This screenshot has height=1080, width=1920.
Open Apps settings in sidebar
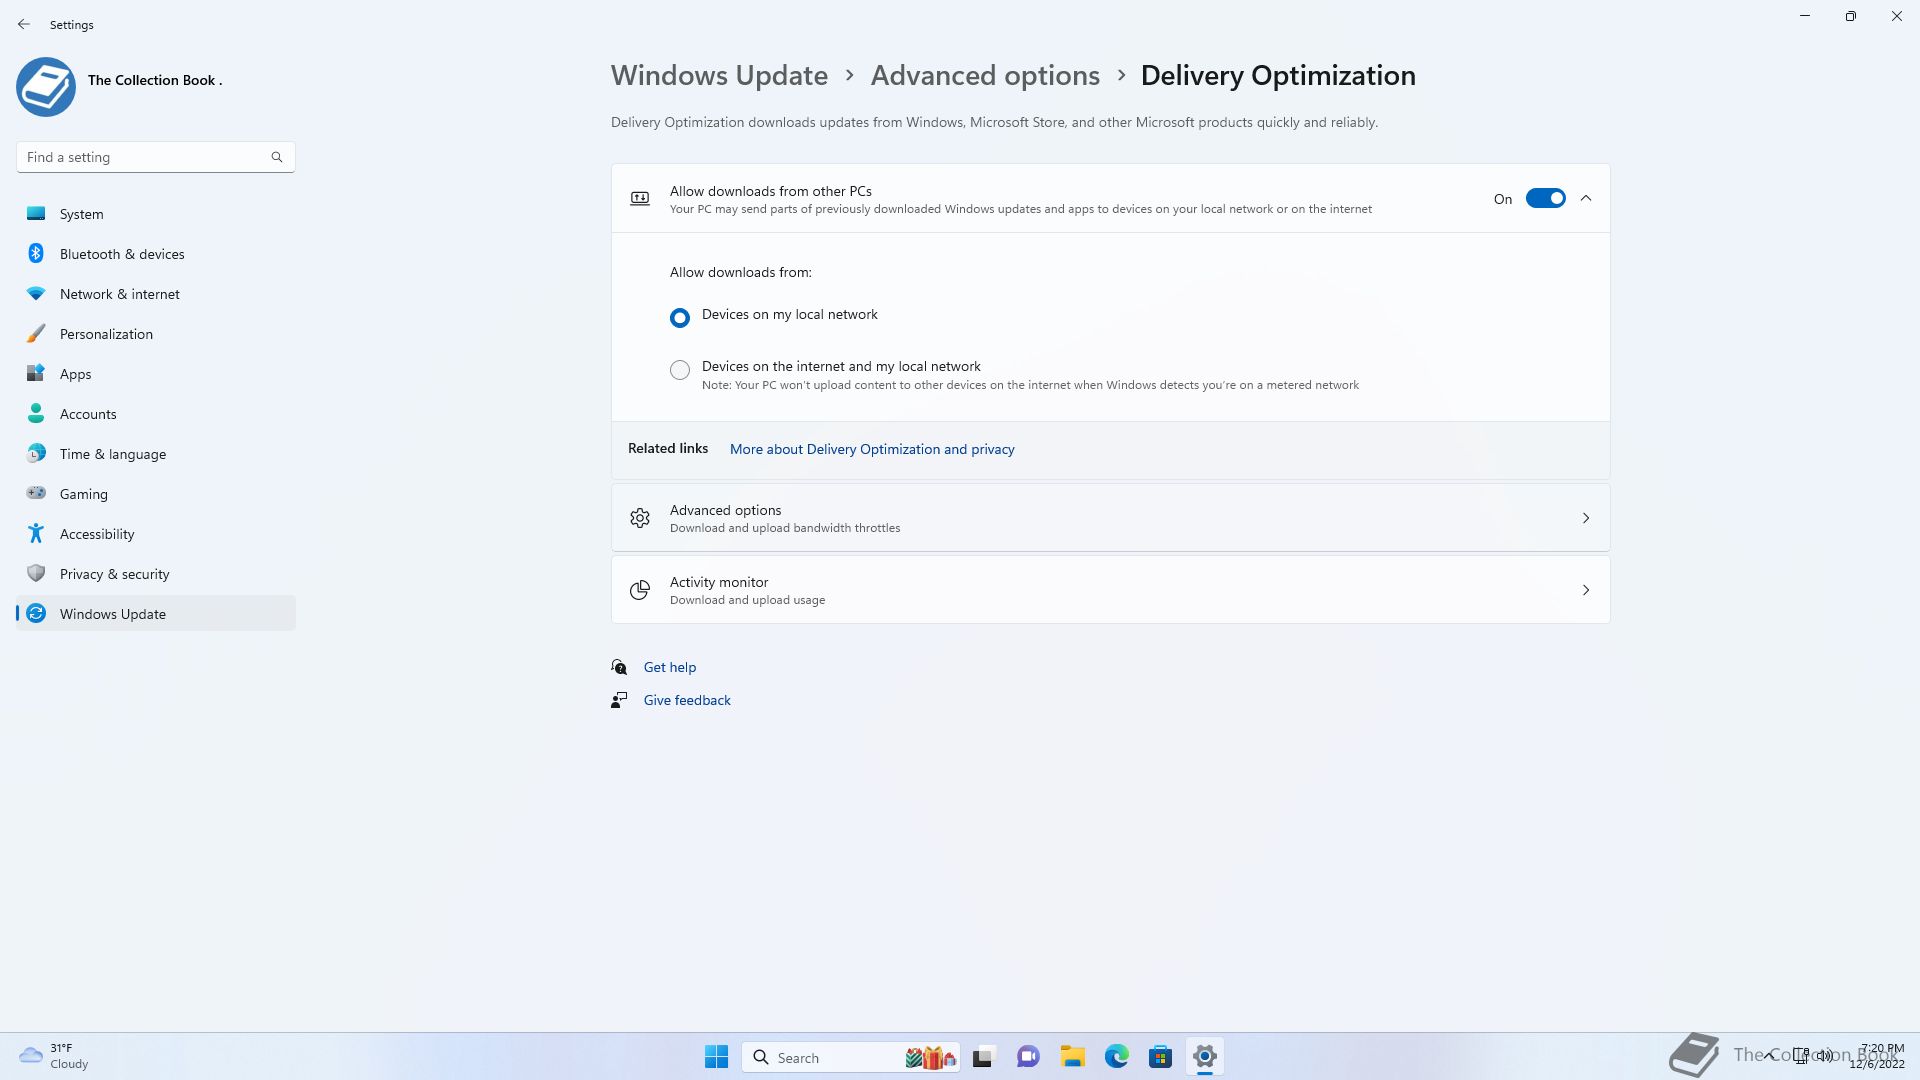tap(155, 374)
